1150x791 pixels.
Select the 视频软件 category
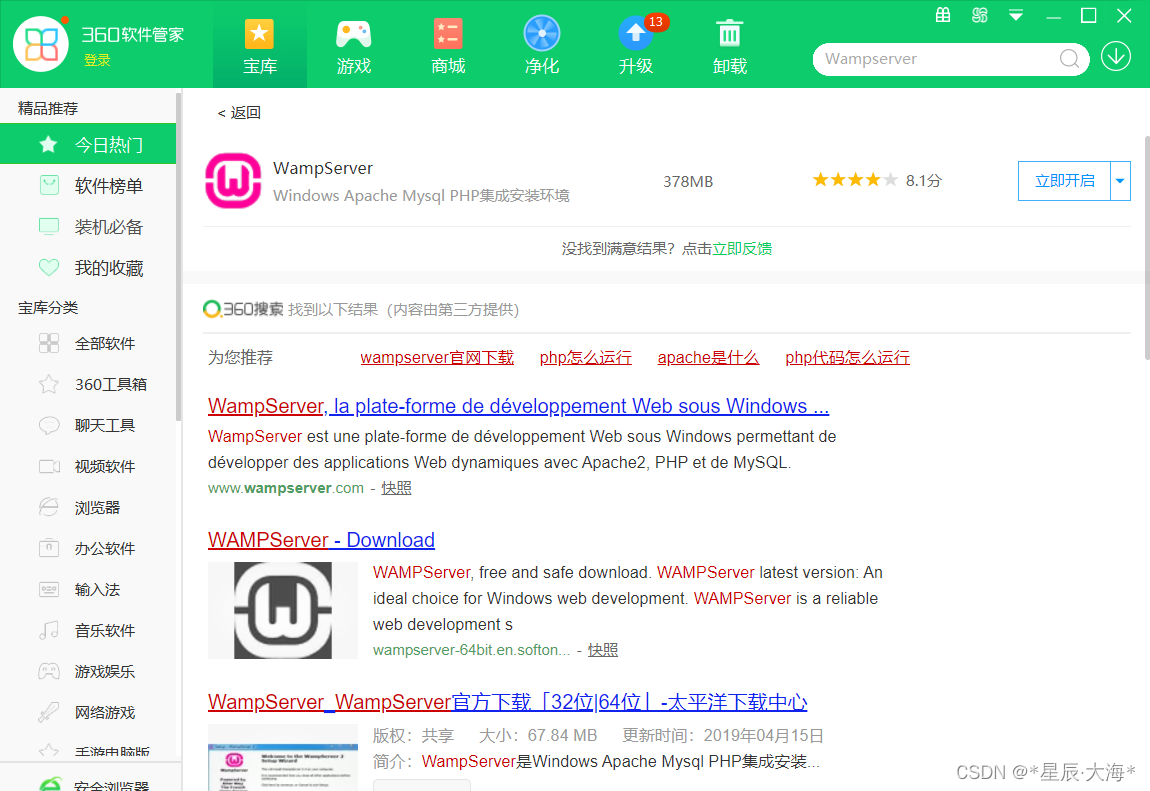coord(88,466)
